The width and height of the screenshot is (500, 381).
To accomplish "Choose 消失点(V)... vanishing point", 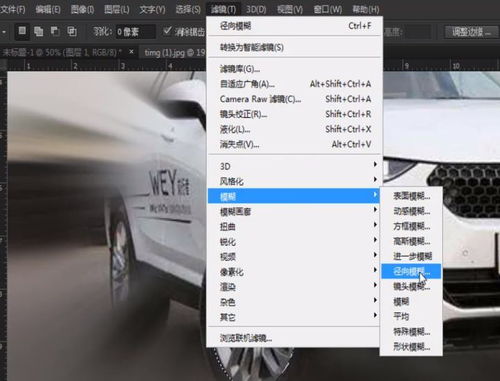I will coord(294,144).
